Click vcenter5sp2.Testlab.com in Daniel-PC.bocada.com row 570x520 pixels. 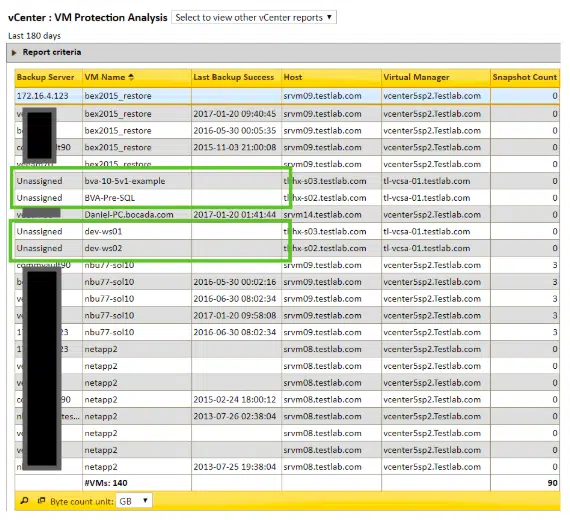[x=432, y=215]
